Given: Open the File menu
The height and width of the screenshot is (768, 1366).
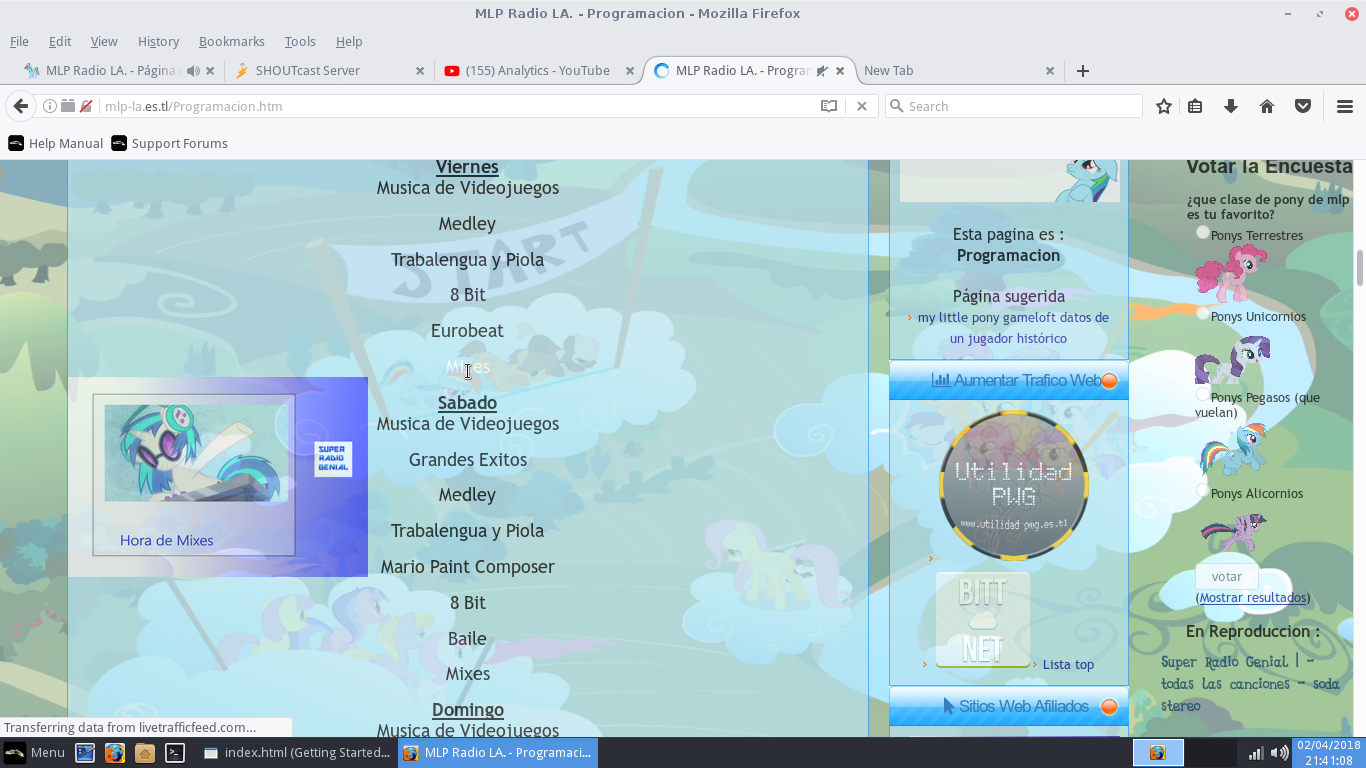Looking at the screenshot, I should pos(19,41).
